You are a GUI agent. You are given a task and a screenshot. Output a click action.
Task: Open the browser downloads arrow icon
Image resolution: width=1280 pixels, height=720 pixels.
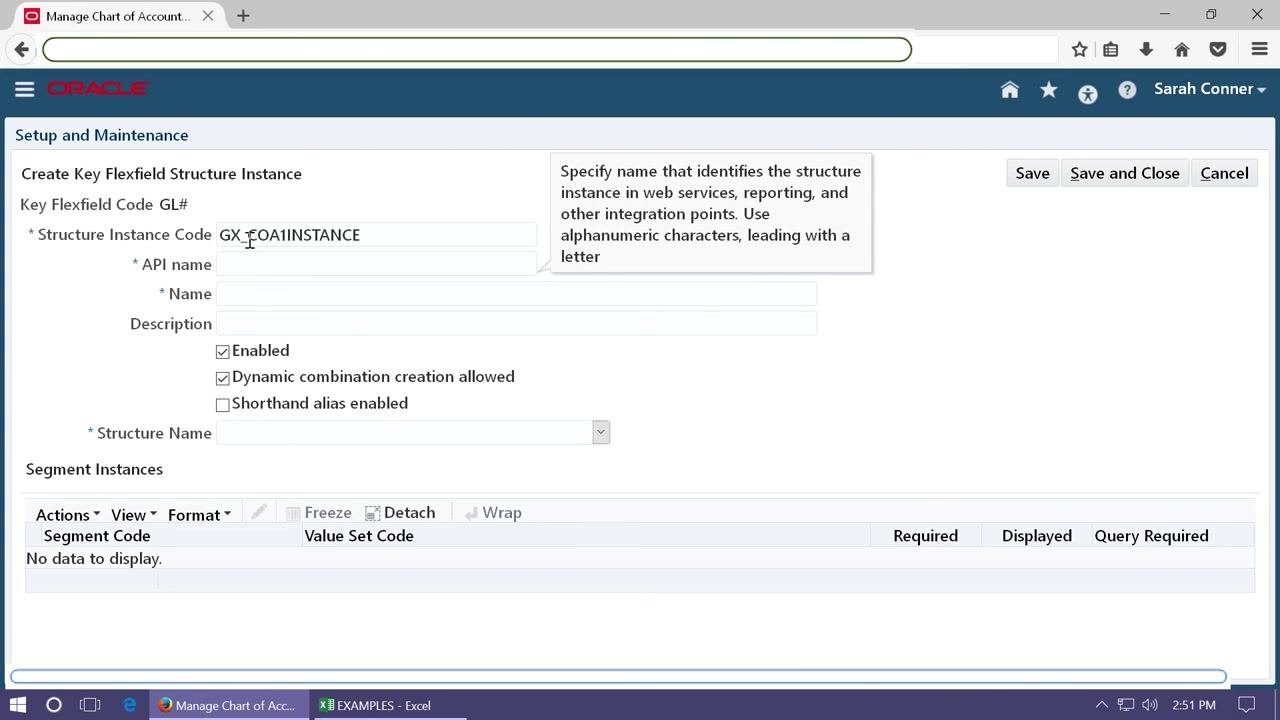tap(1146, 49)
